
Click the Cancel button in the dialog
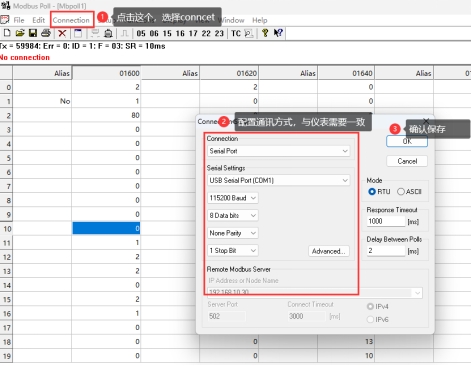[x=407, y=161]
